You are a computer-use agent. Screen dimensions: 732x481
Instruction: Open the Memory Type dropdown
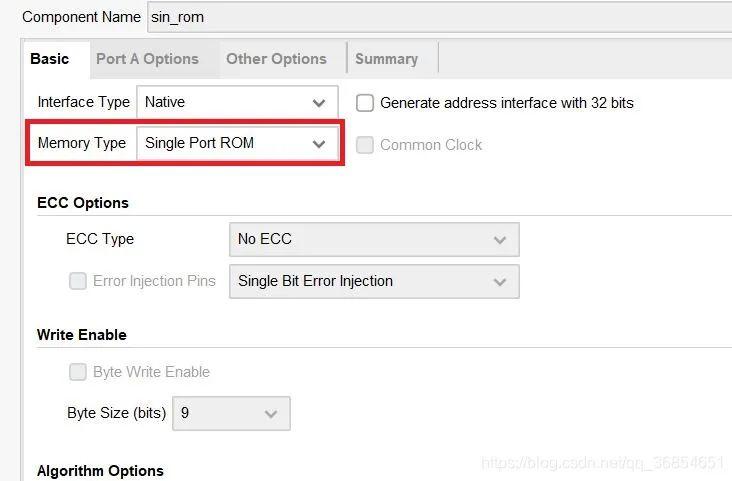coord(235,143)
